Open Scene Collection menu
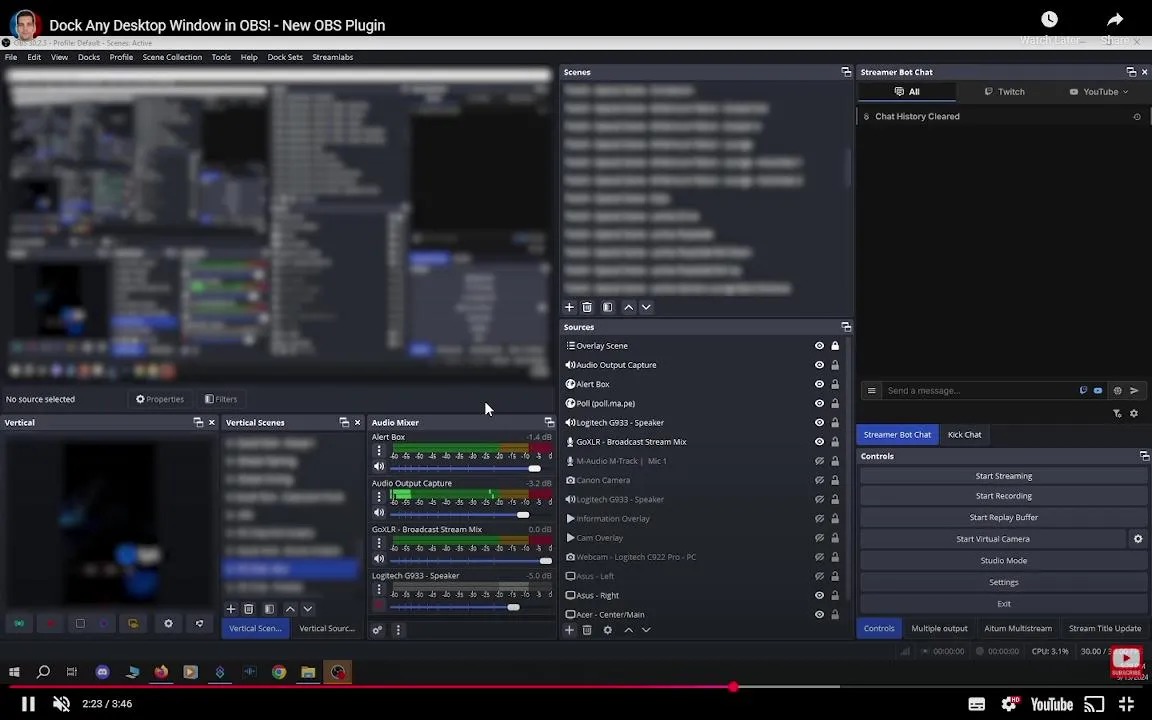1152x720 pixels. coord(172,57)
